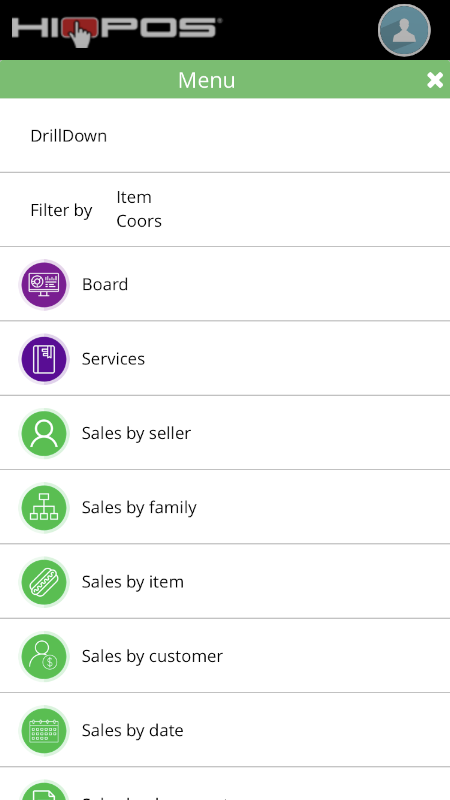Click the Sales by seller person icon
The image size is (450, 800).
click(x=44, y=433)
